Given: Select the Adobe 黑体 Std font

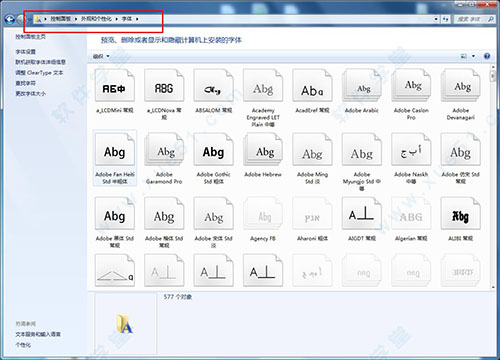Looking at the screenshot, I should click(x=114, y=213).
